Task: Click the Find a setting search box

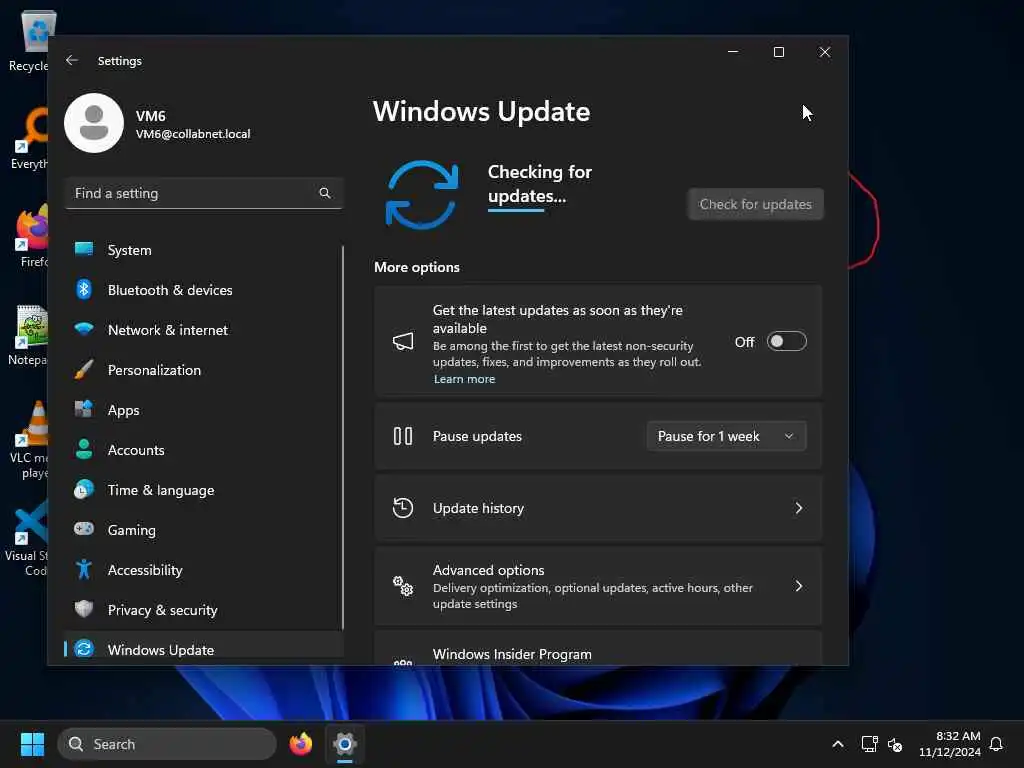Action: click(204, 193)
